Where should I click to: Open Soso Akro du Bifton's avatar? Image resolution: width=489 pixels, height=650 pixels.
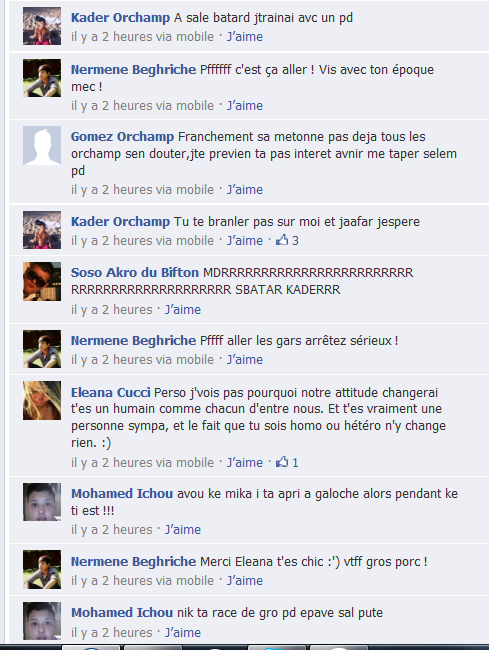tap(42, 281)
